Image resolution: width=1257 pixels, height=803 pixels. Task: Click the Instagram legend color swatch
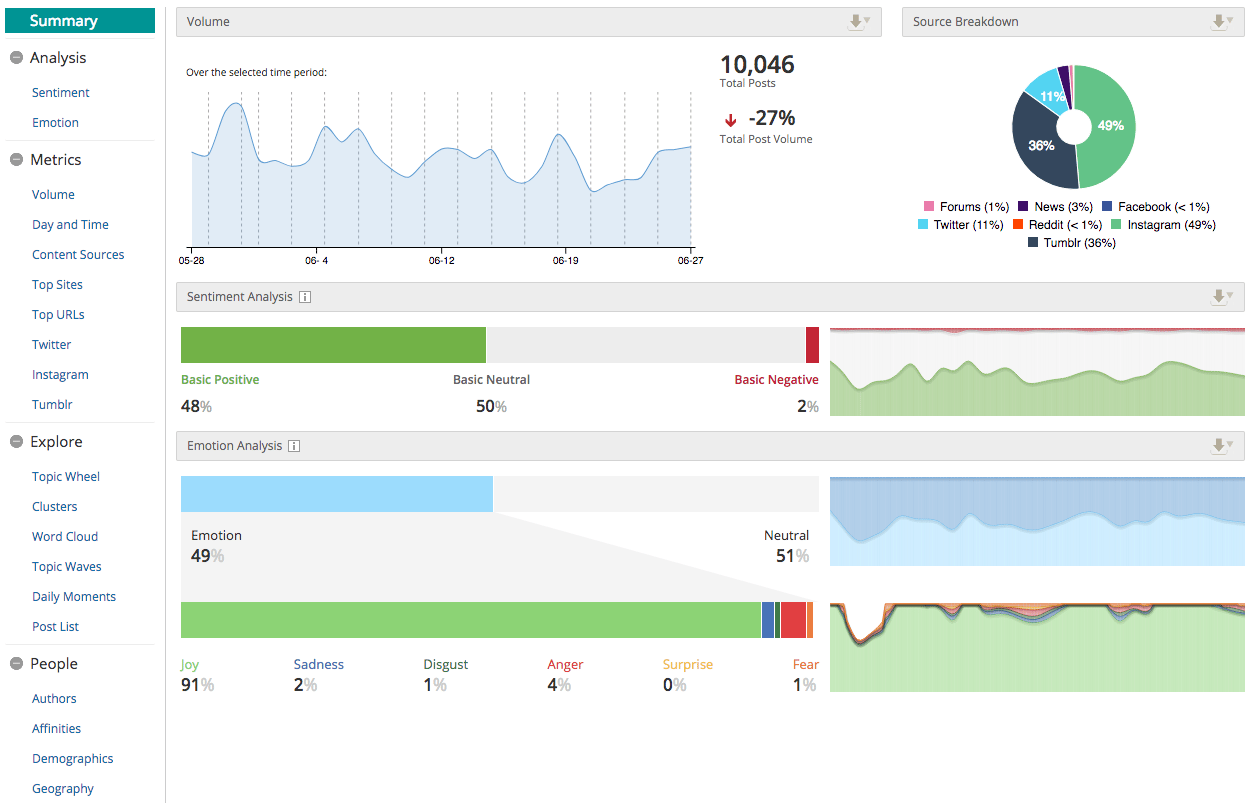click(x=1117, y=225)
